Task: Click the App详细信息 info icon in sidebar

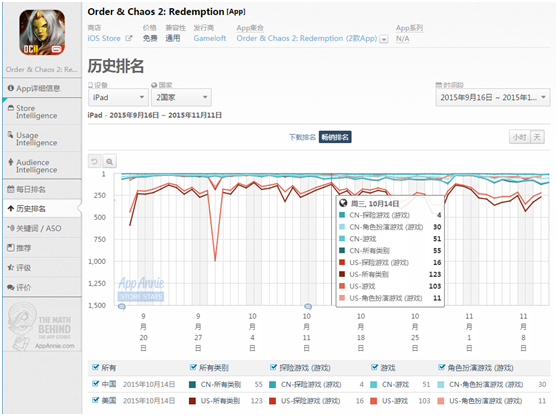Action: (11, 88)
